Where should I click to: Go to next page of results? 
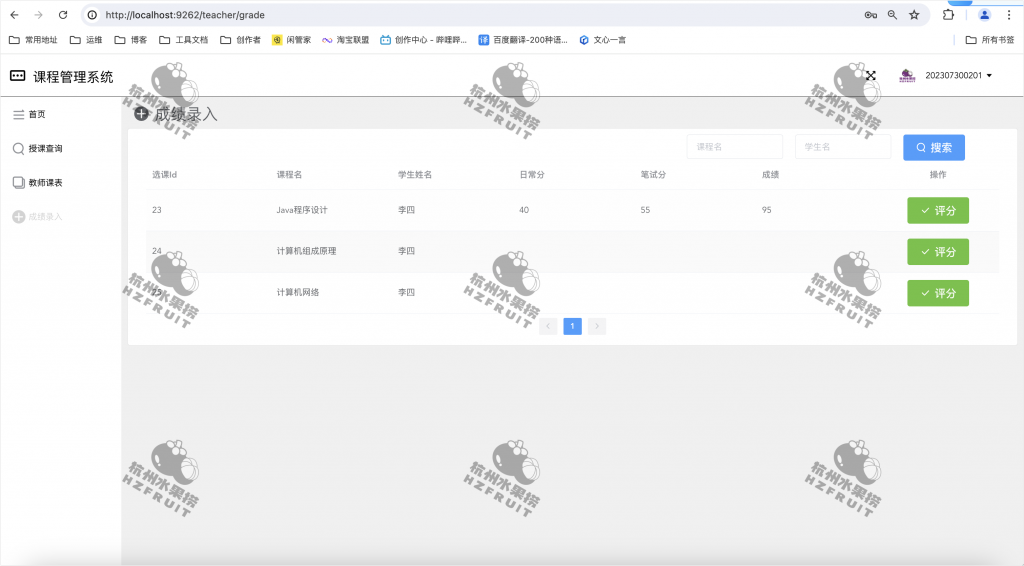tap(597, 326)
